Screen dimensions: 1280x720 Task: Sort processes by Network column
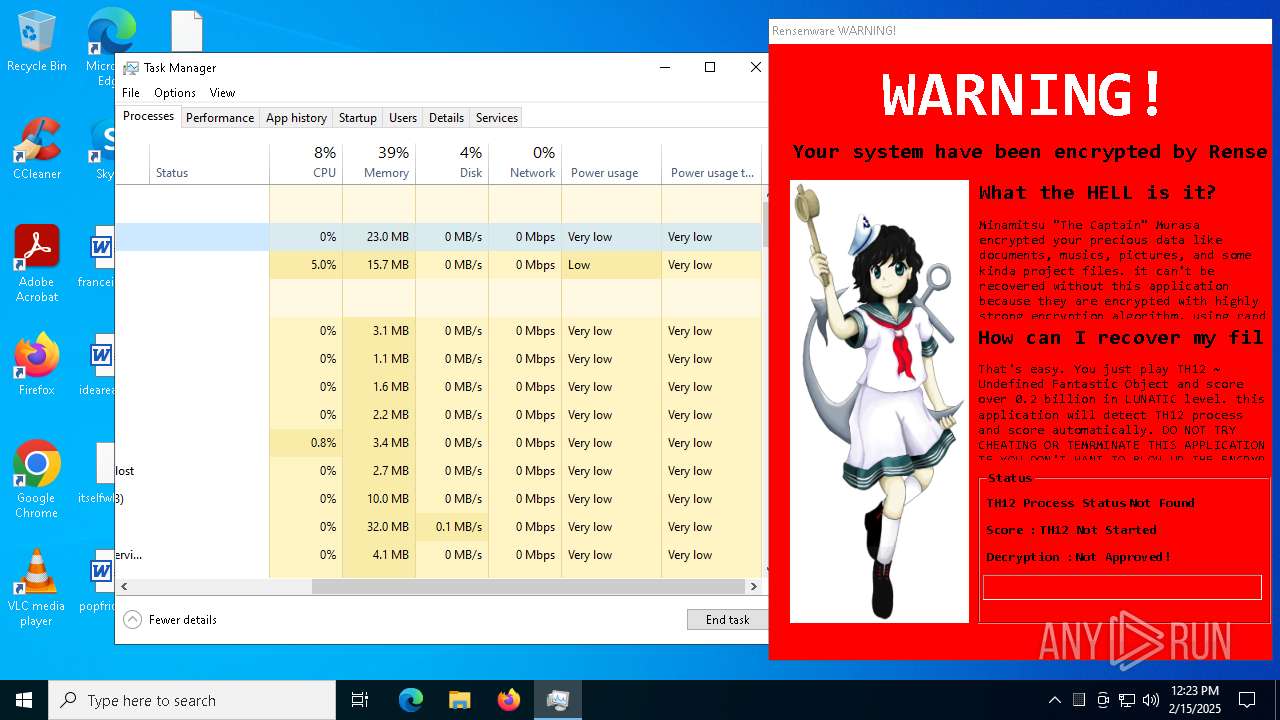[525, 163]
